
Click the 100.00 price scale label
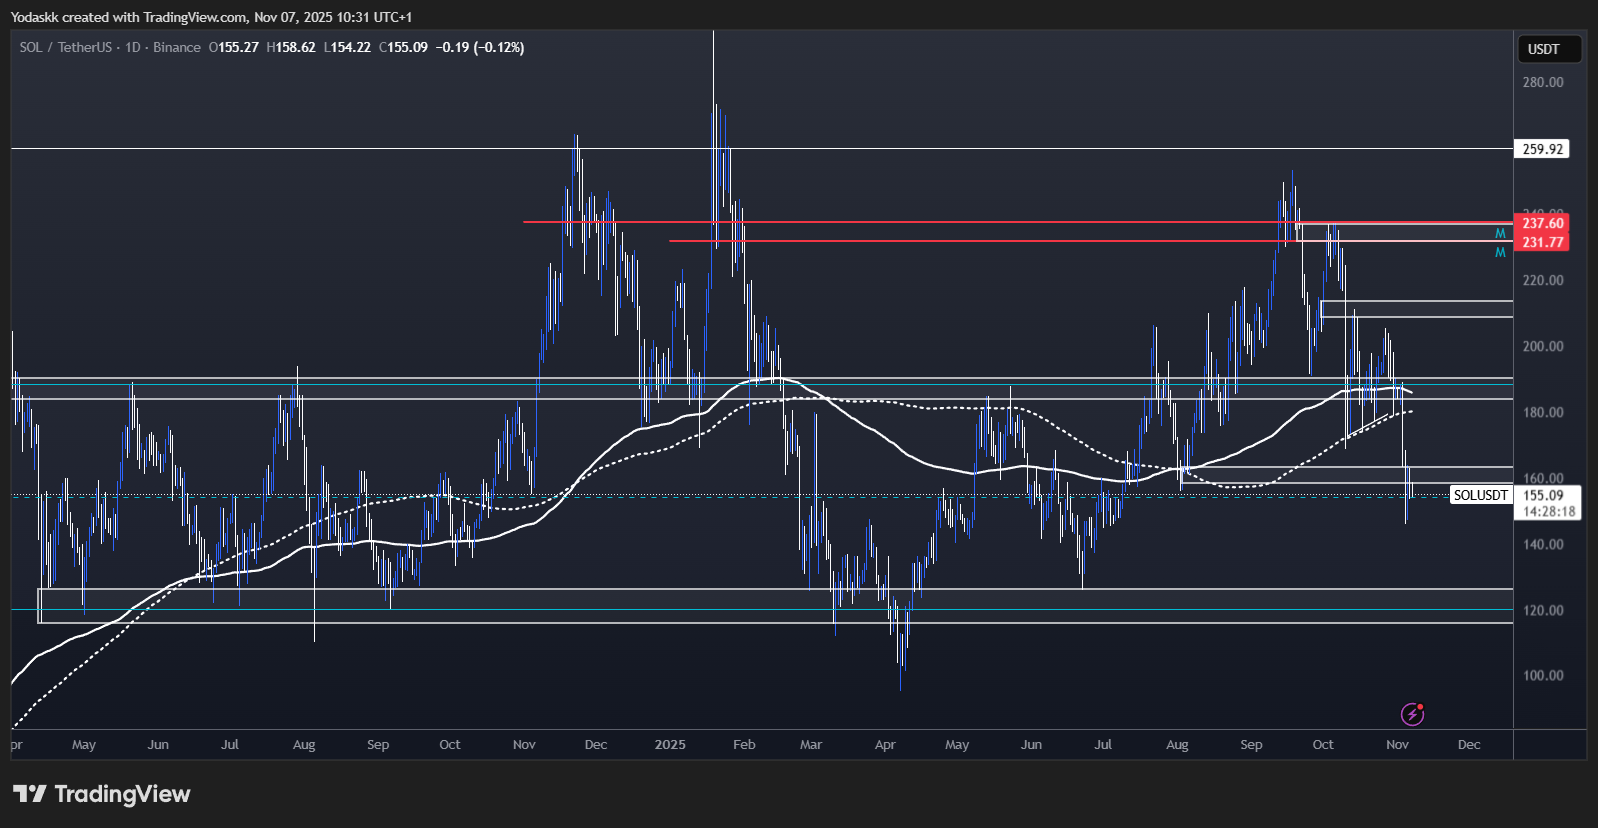(1542, 676)
